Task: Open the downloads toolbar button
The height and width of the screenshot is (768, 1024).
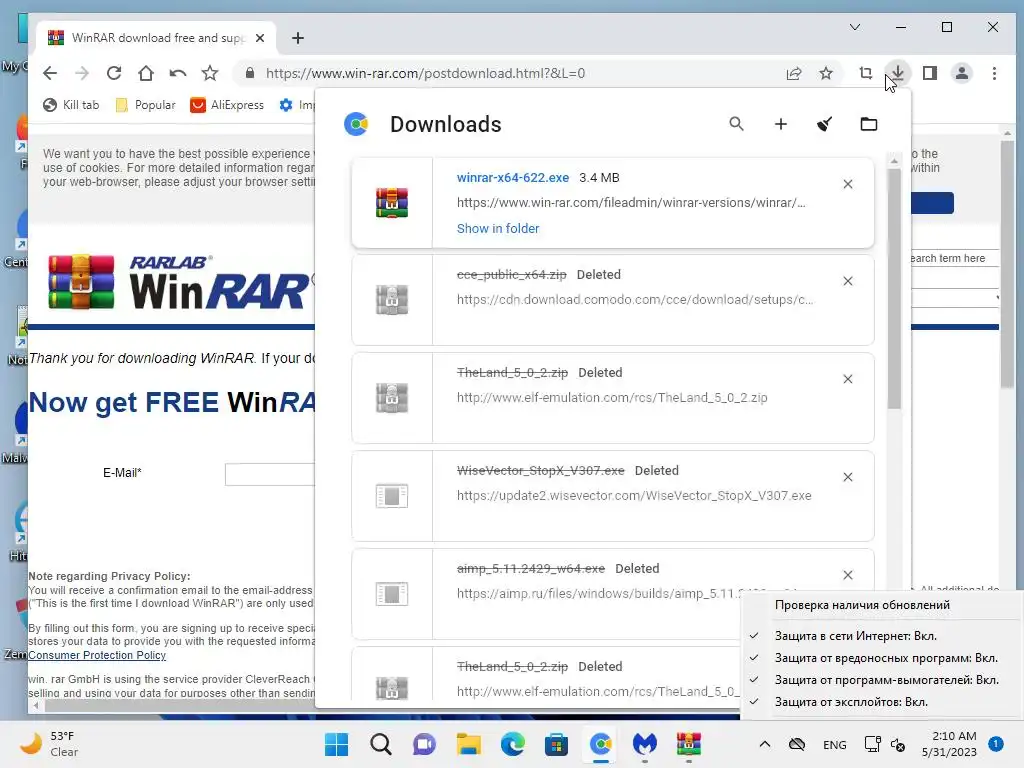Action: pos(898,73)
